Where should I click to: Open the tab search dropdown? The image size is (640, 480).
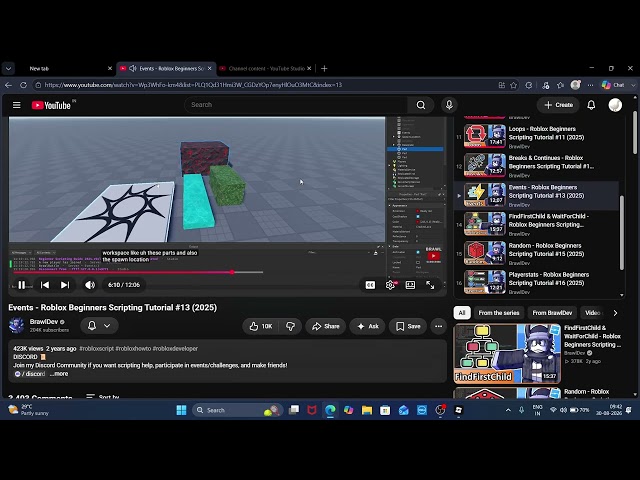click(x=8, y=69)
